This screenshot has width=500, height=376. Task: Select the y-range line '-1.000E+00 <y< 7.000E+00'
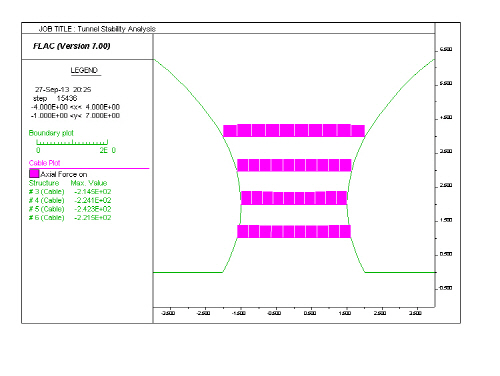point(75,116)
